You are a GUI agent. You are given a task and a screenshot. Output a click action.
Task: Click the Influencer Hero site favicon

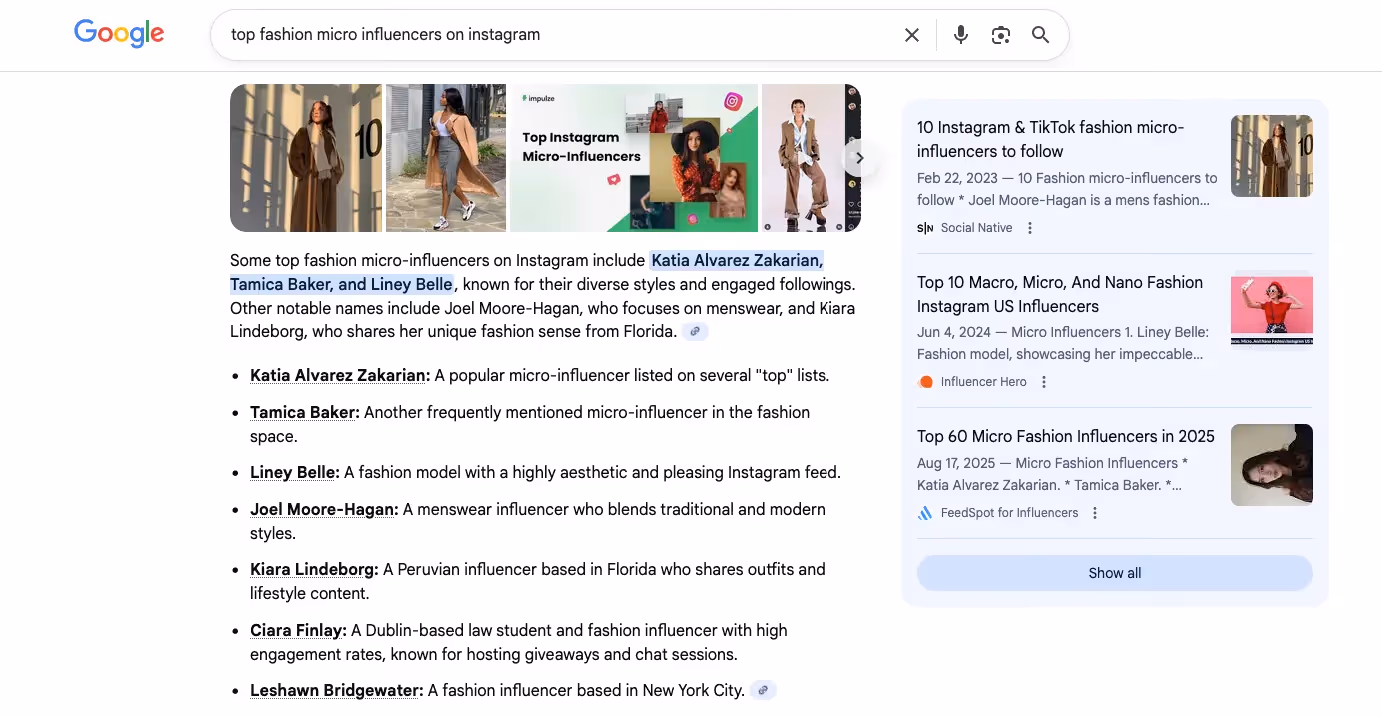[925, 382]
